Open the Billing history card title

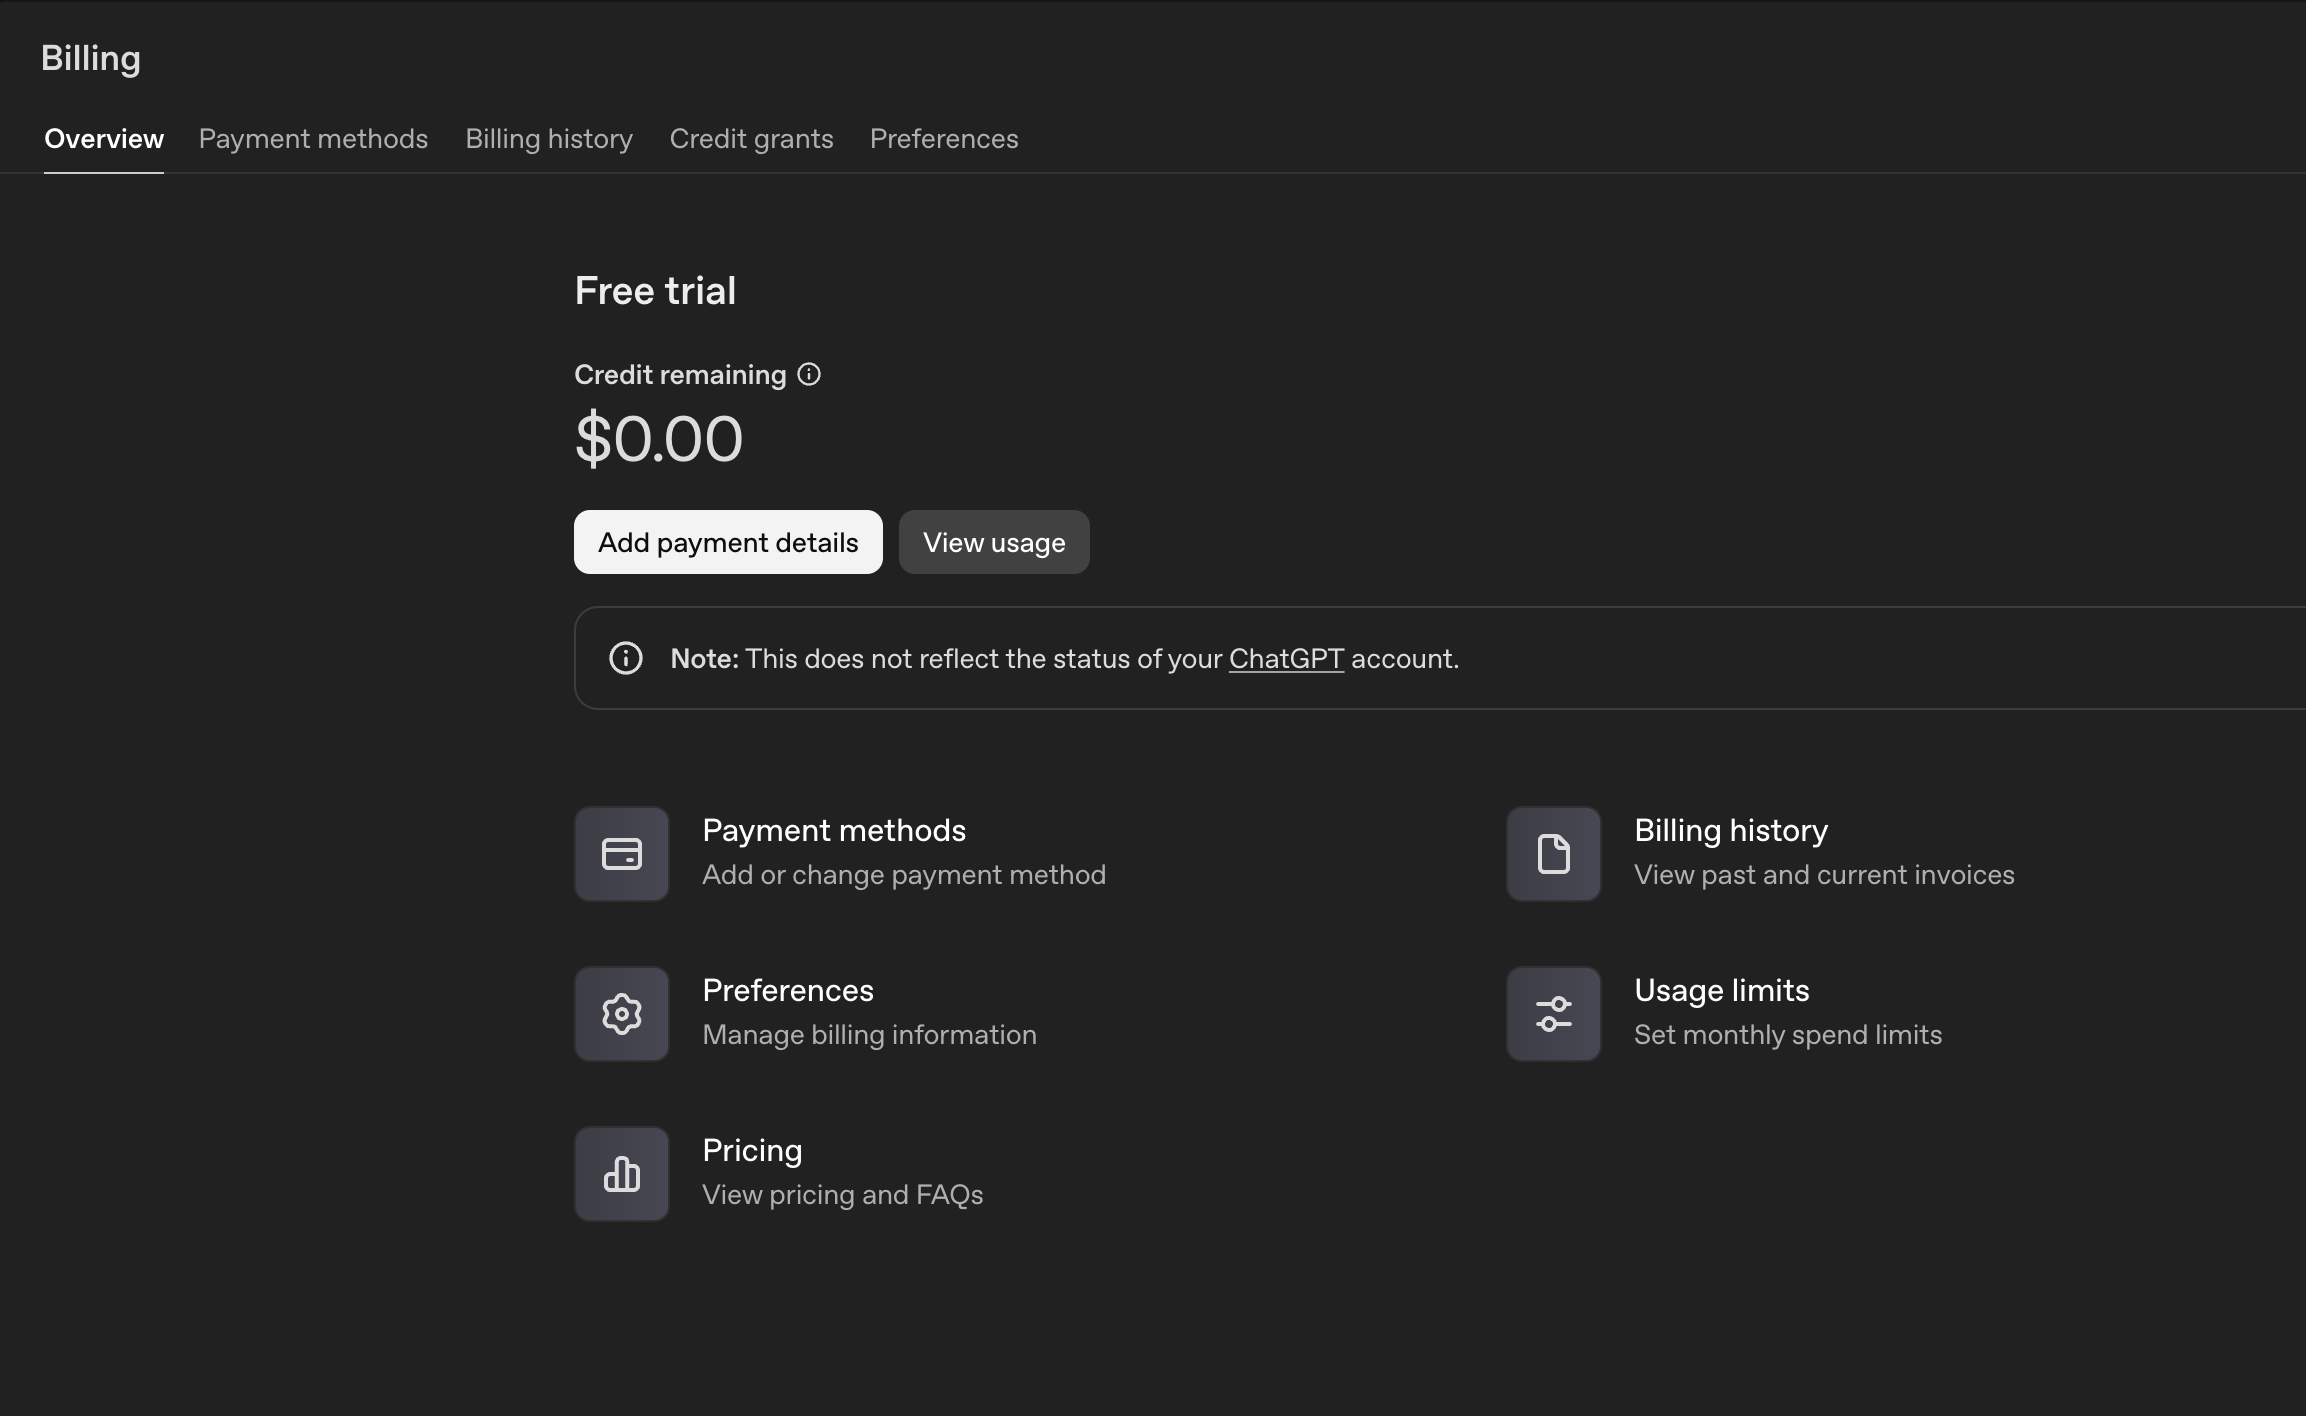1731,831
